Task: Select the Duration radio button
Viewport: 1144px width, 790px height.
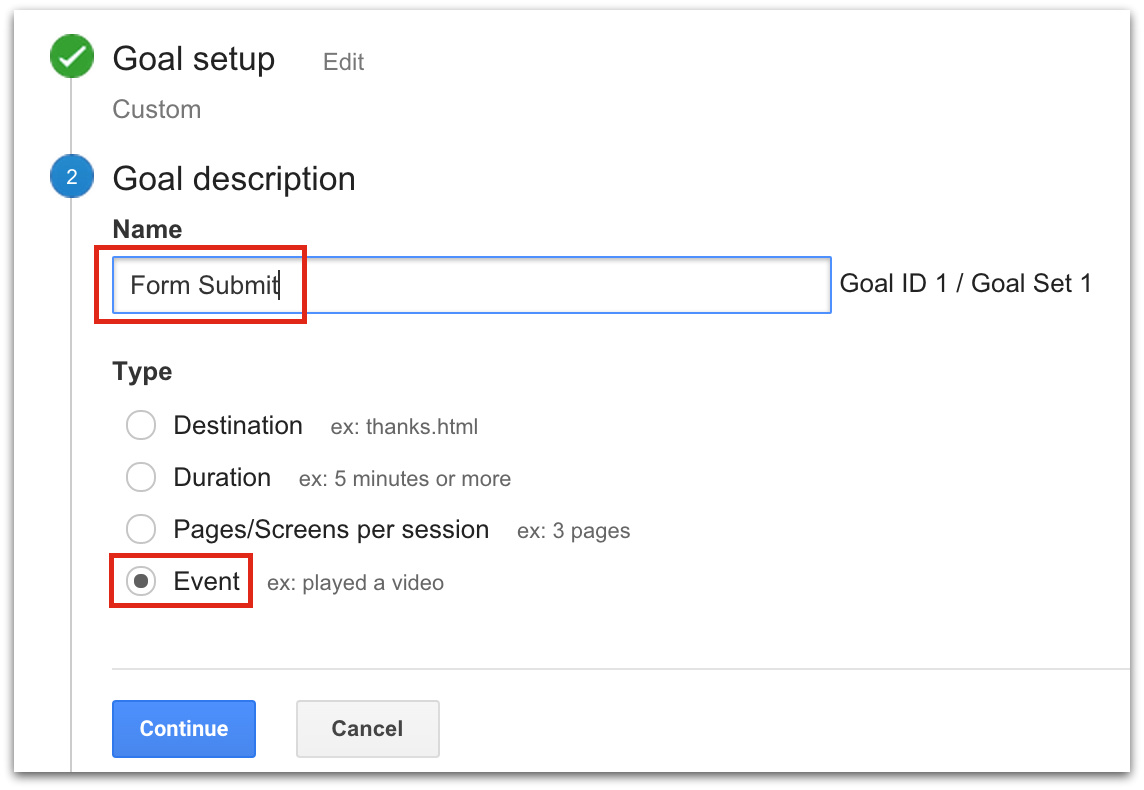Action: pos(141,478)
